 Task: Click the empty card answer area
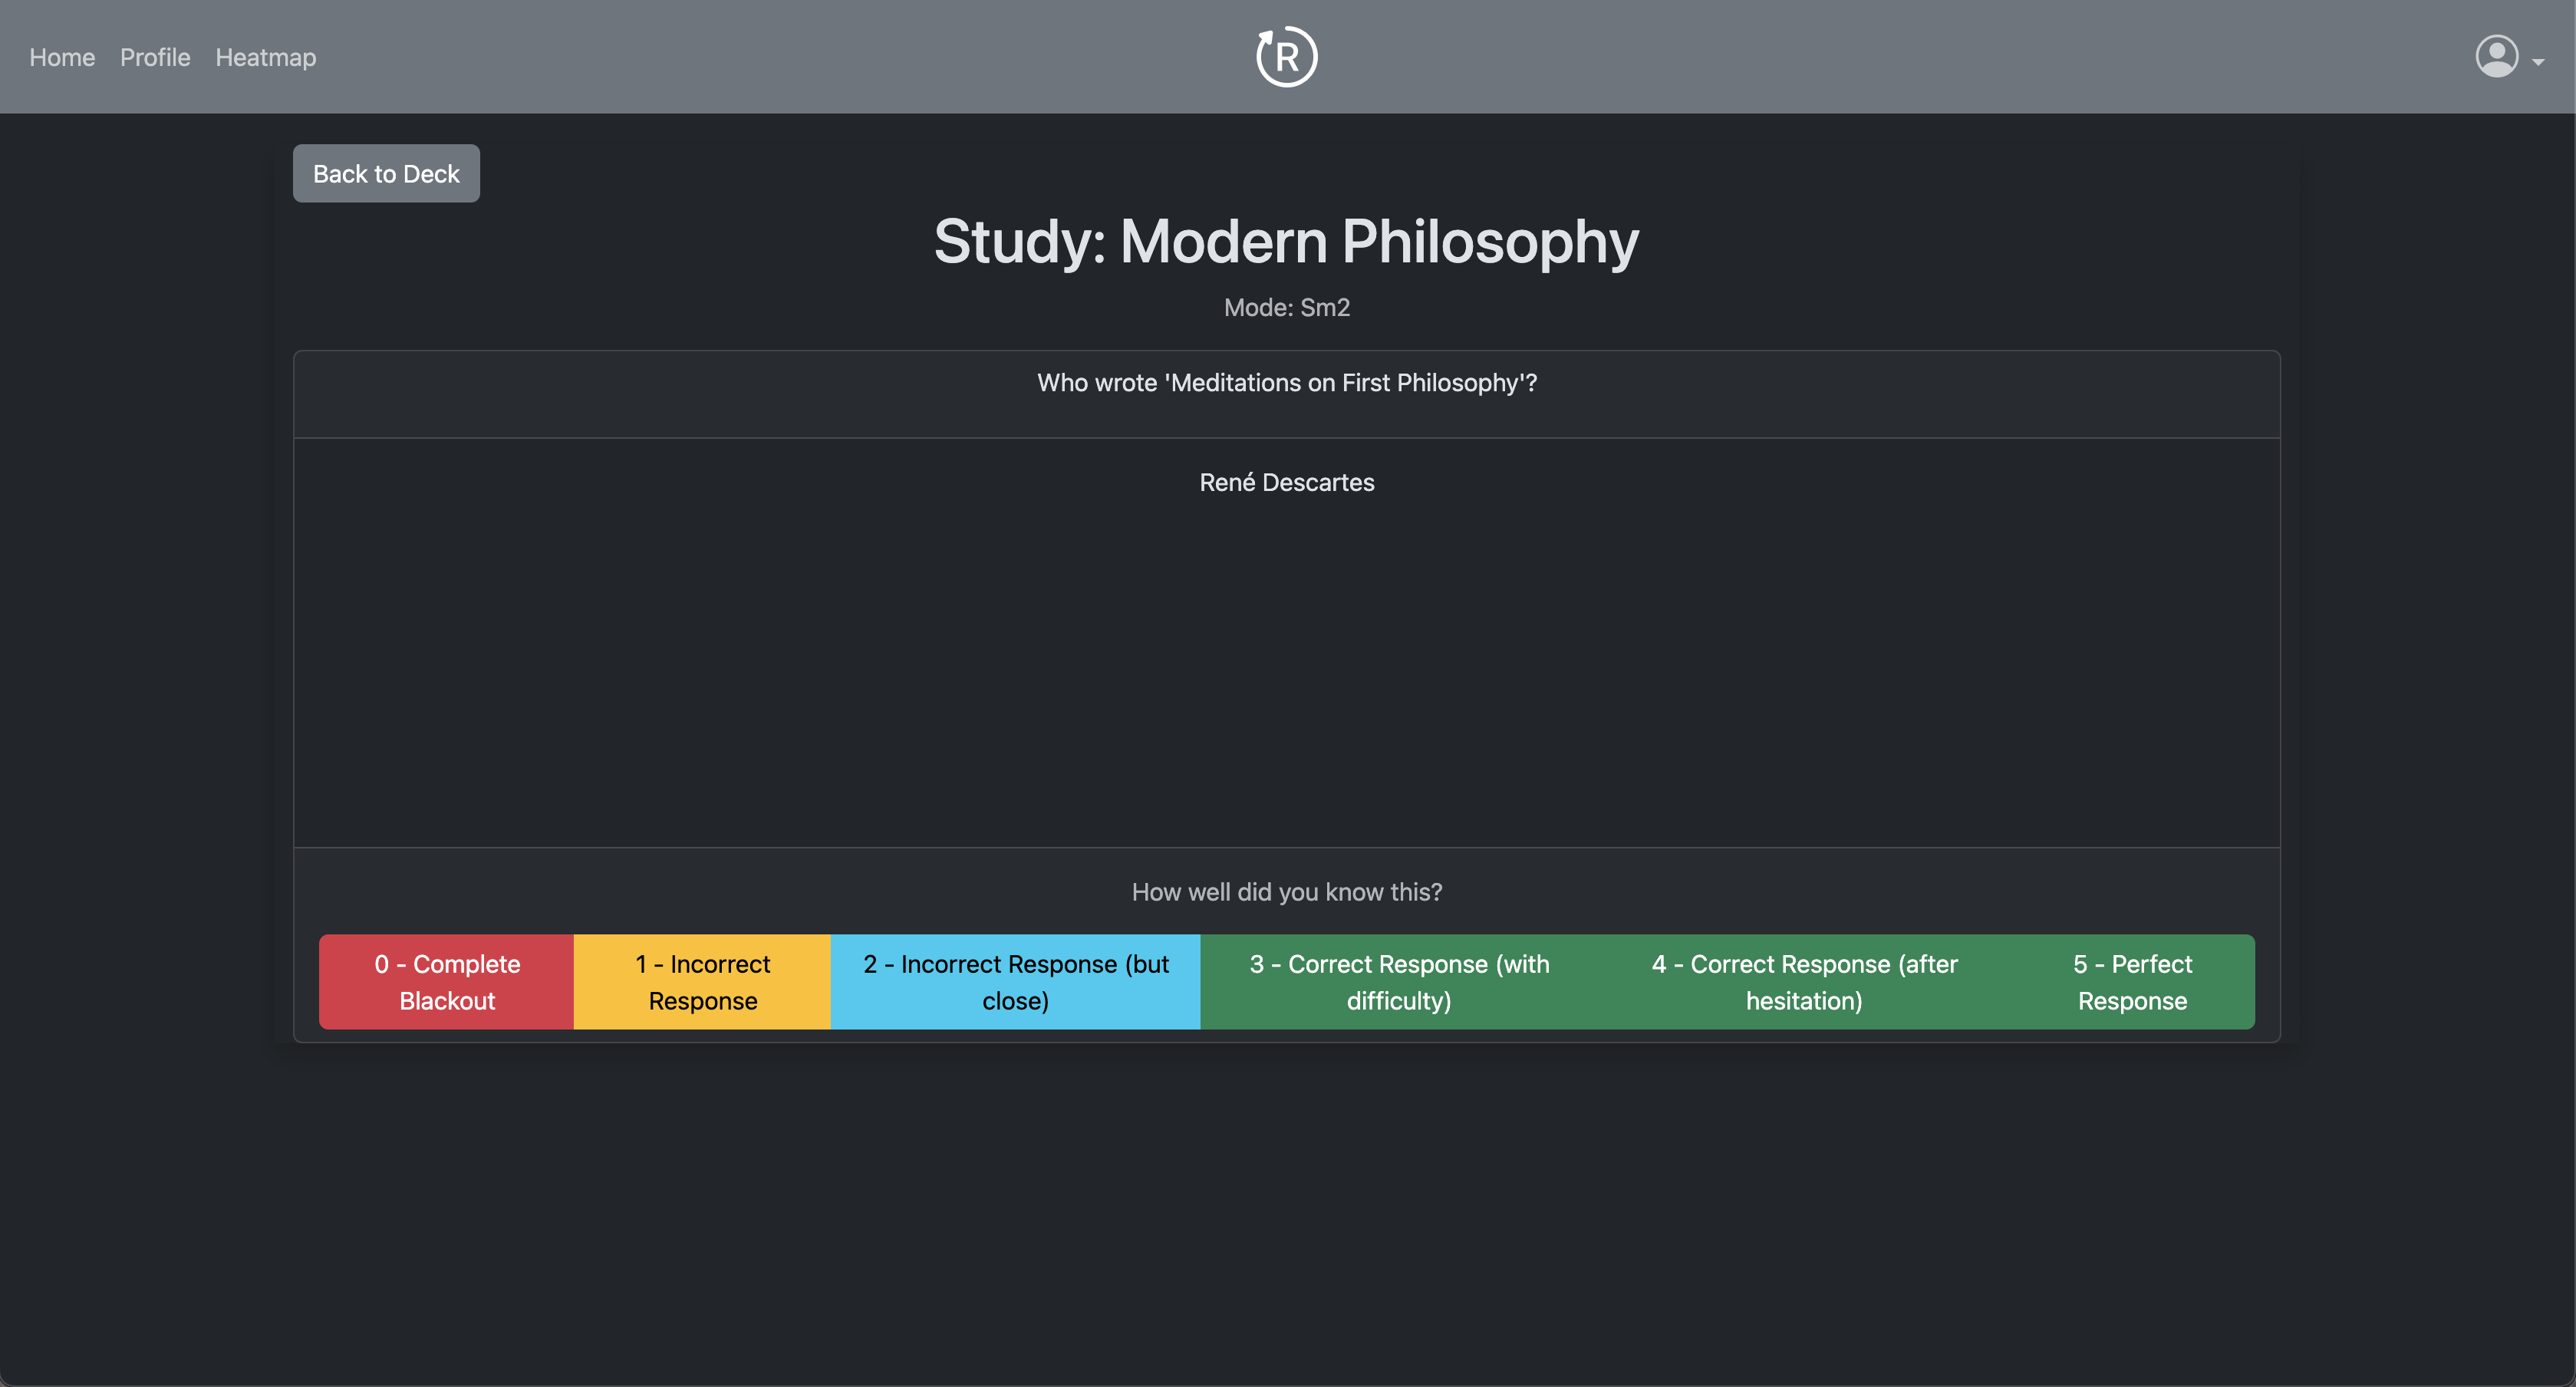pyautogui.click(x=1287, y=680)
